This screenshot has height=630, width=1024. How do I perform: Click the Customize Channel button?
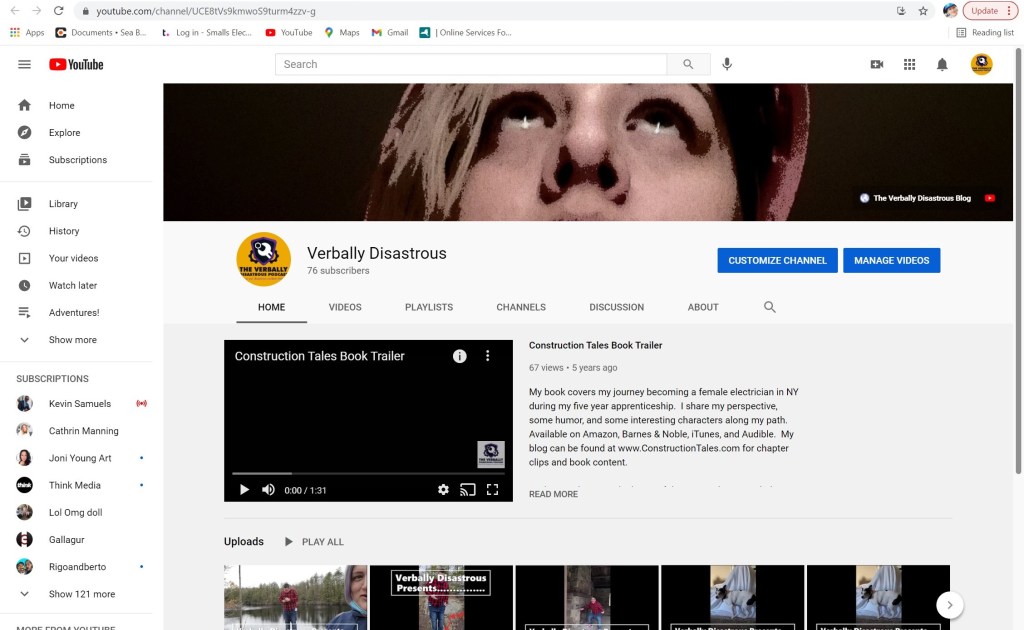[777, 260]
